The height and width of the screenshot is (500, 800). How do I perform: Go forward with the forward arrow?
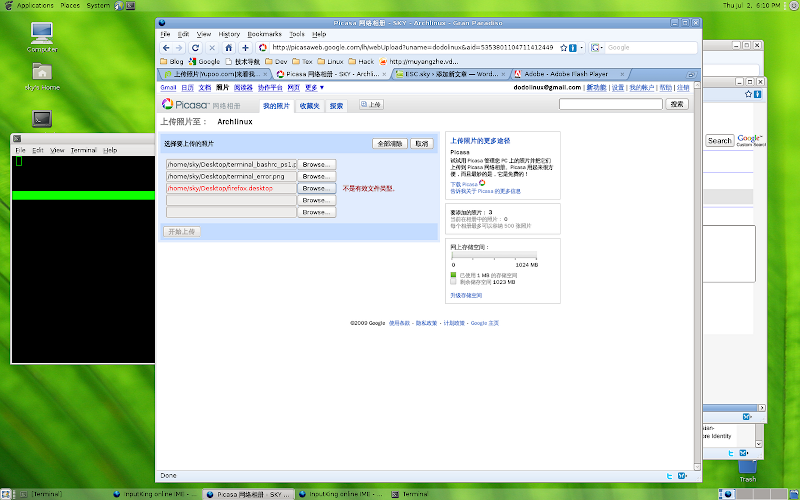pos(179,47)
